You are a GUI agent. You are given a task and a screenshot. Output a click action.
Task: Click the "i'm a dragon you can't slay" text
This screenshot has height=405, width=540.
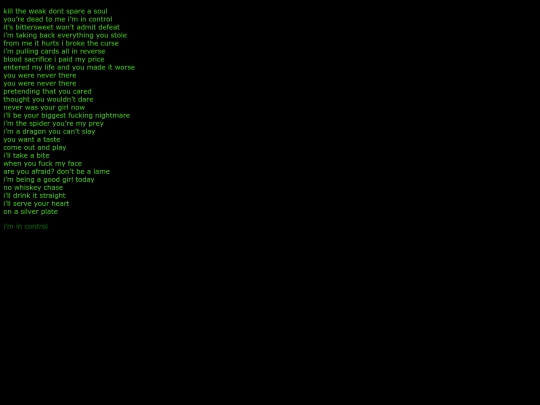point(49,132)
